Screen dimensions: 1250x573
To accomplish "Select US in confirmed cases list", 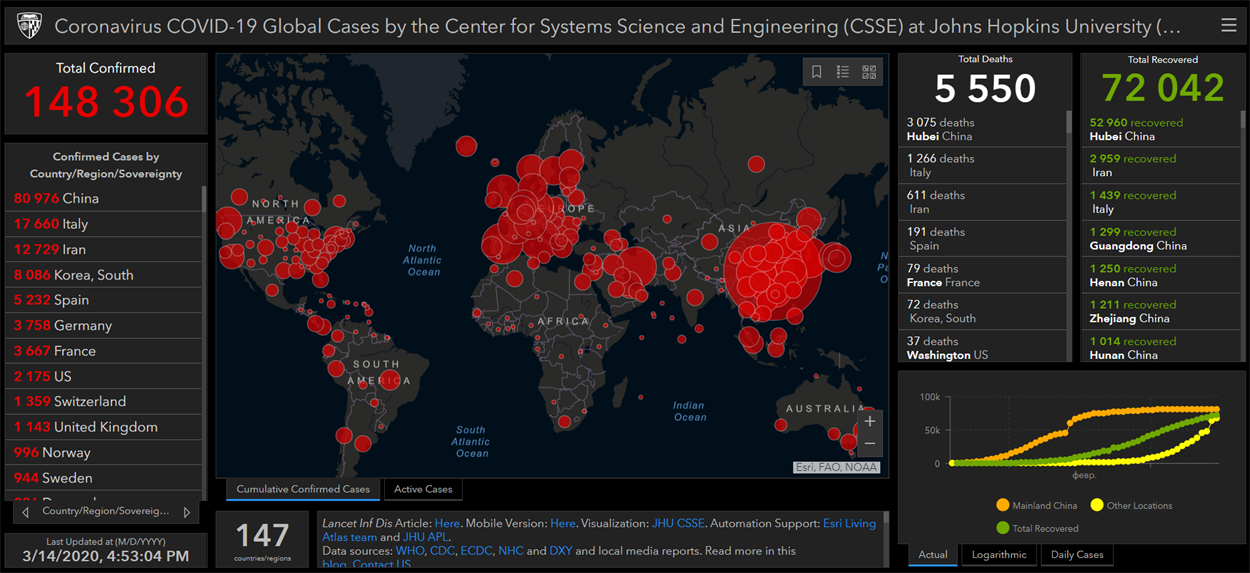I will (103, 376).
